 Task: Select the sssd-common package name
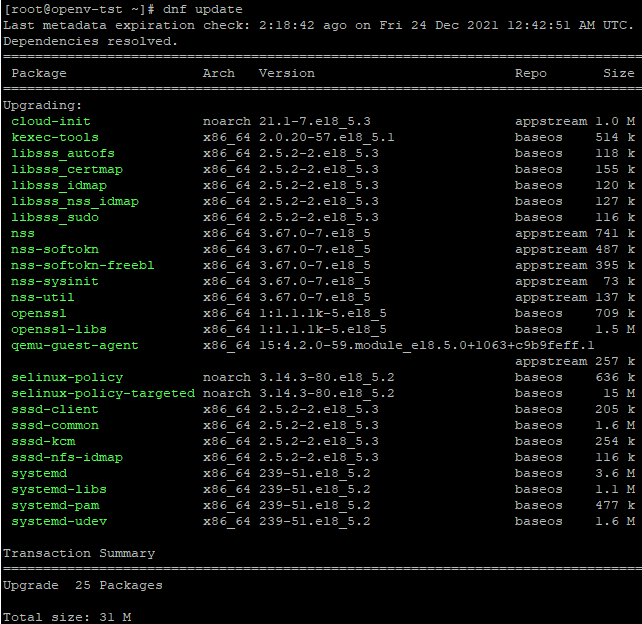(x=55, y=425)
